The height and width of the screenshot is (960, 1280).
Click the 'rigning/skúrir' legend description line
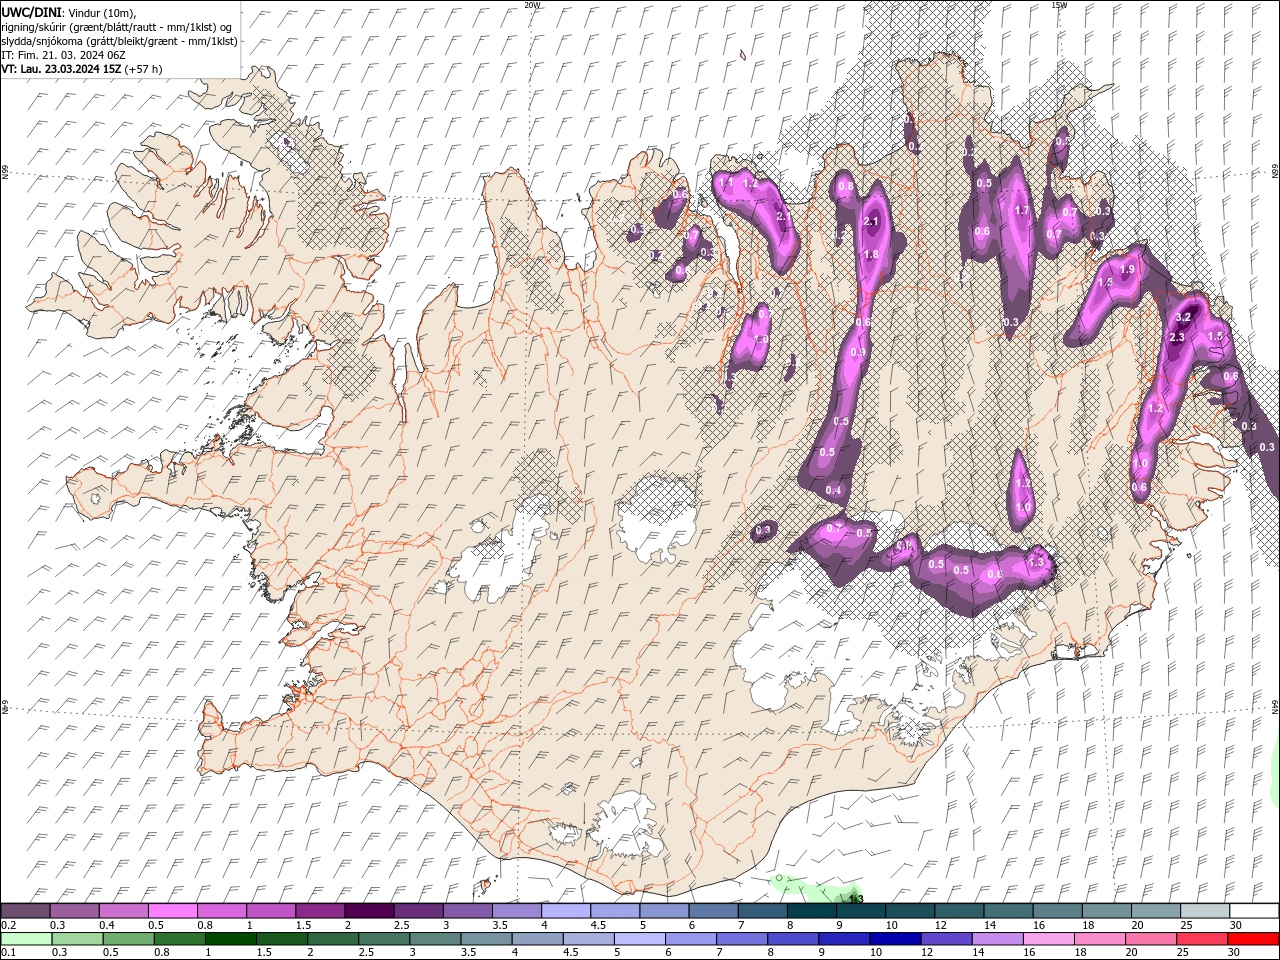[x=117, y=26]
